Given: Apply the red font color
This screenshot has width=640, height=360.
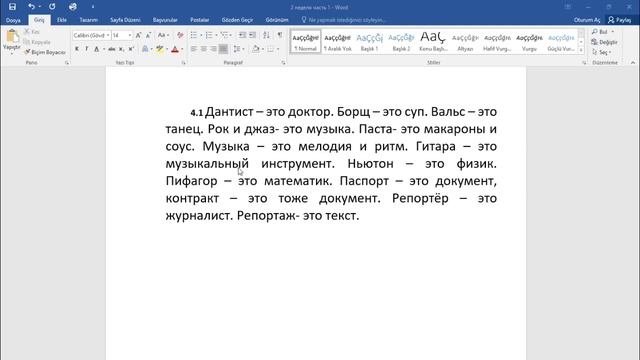Looking at the screenshot, I should (x=175, y=49).
